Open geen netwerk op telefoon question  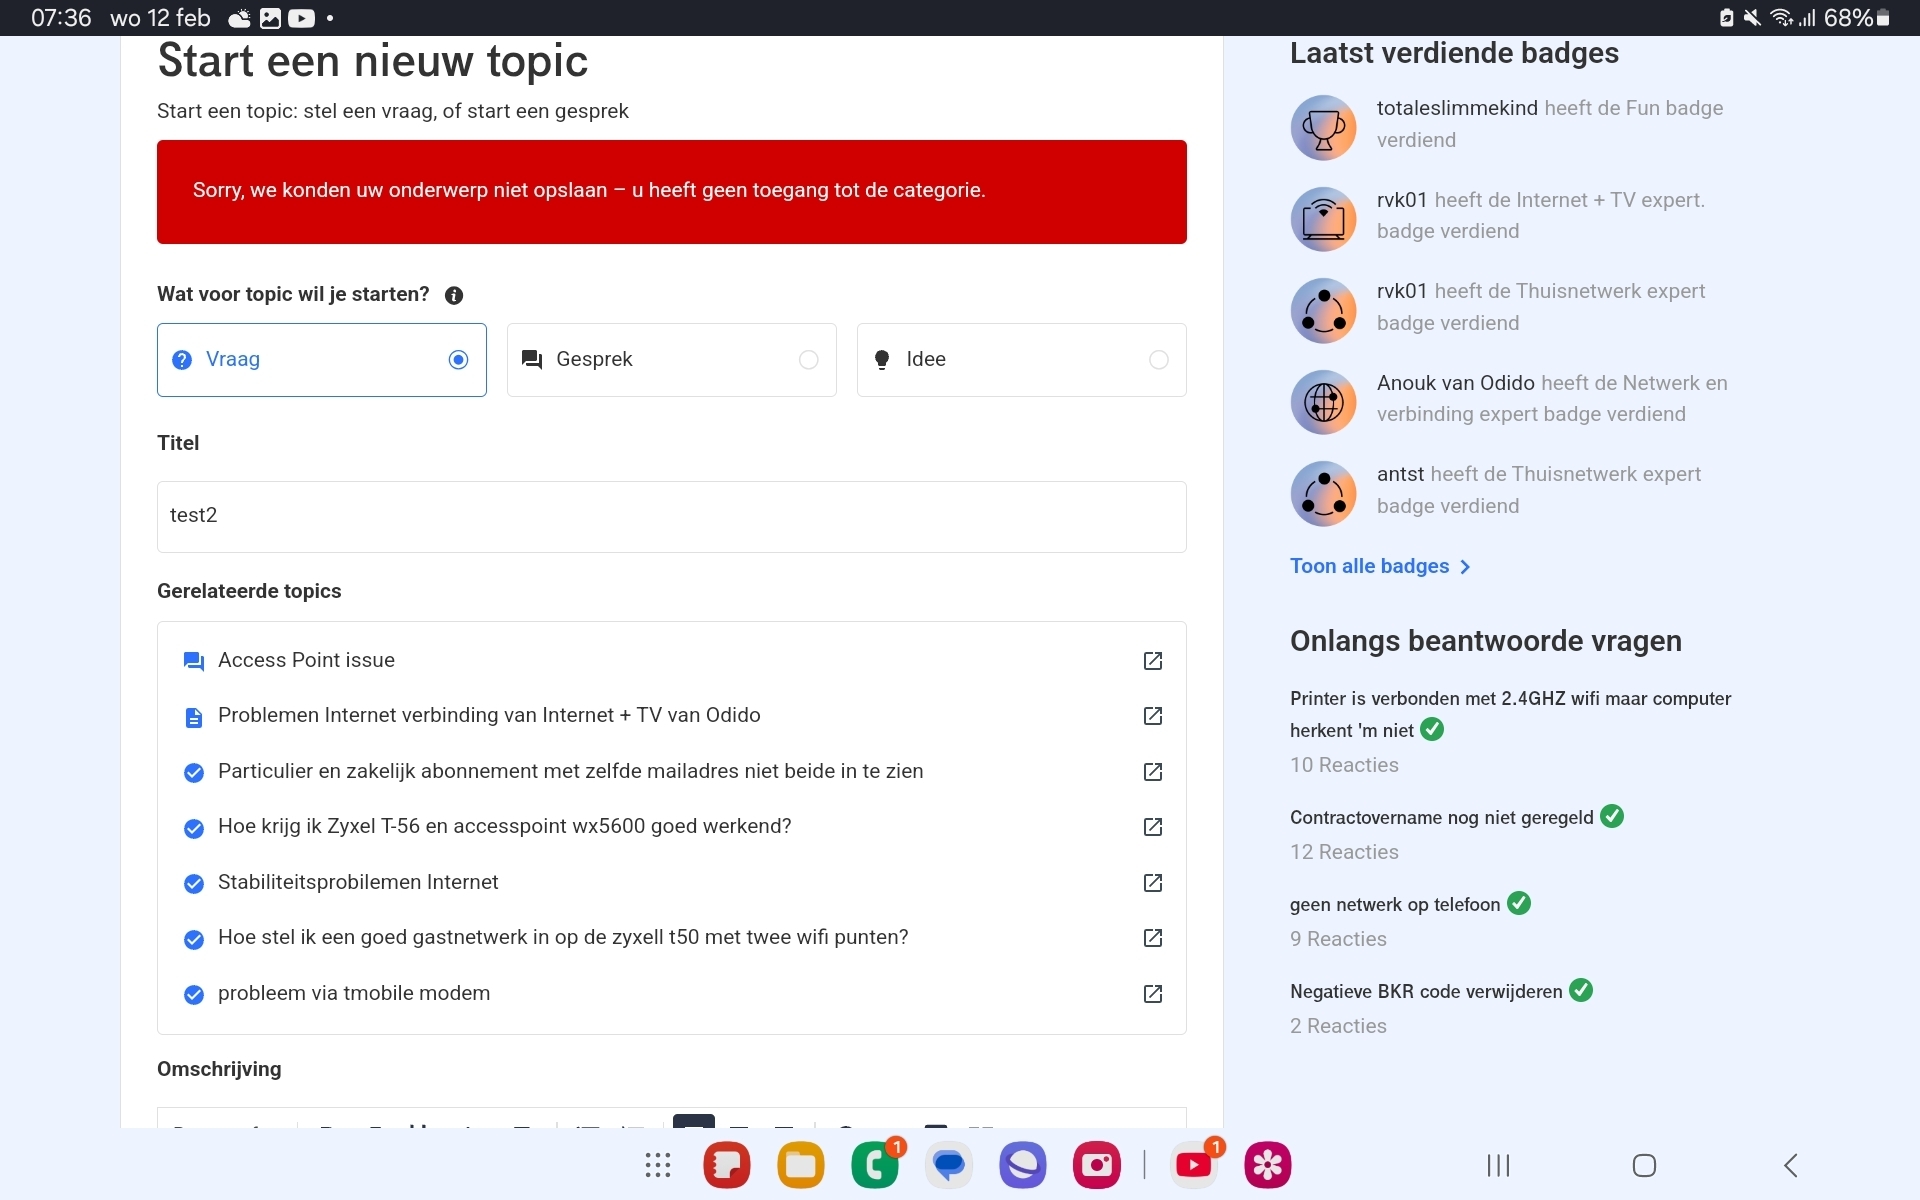1395,904
